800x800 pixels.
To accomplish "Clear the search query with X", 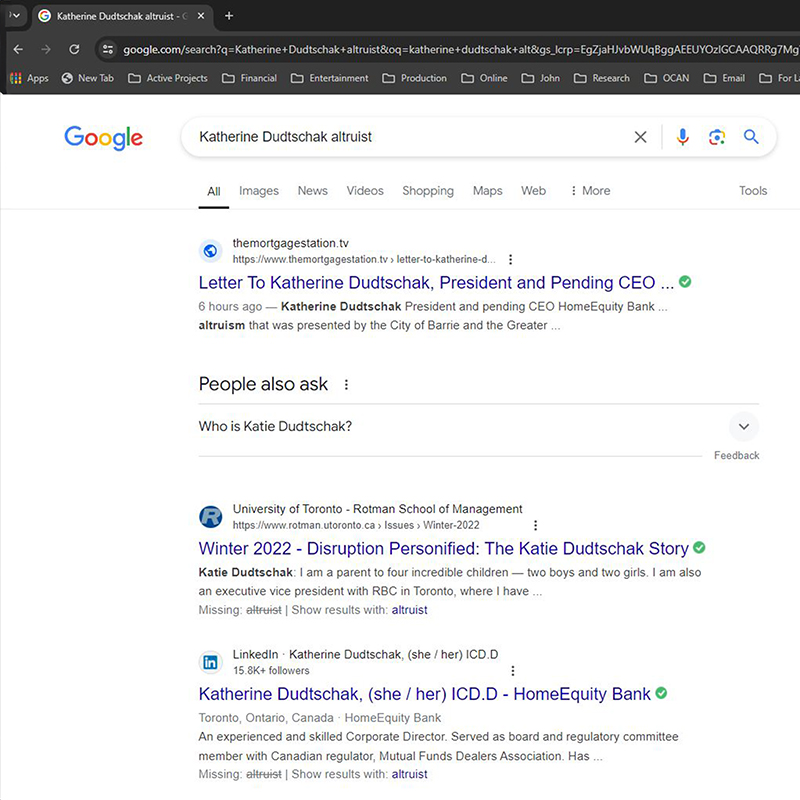I will [640, 137].
